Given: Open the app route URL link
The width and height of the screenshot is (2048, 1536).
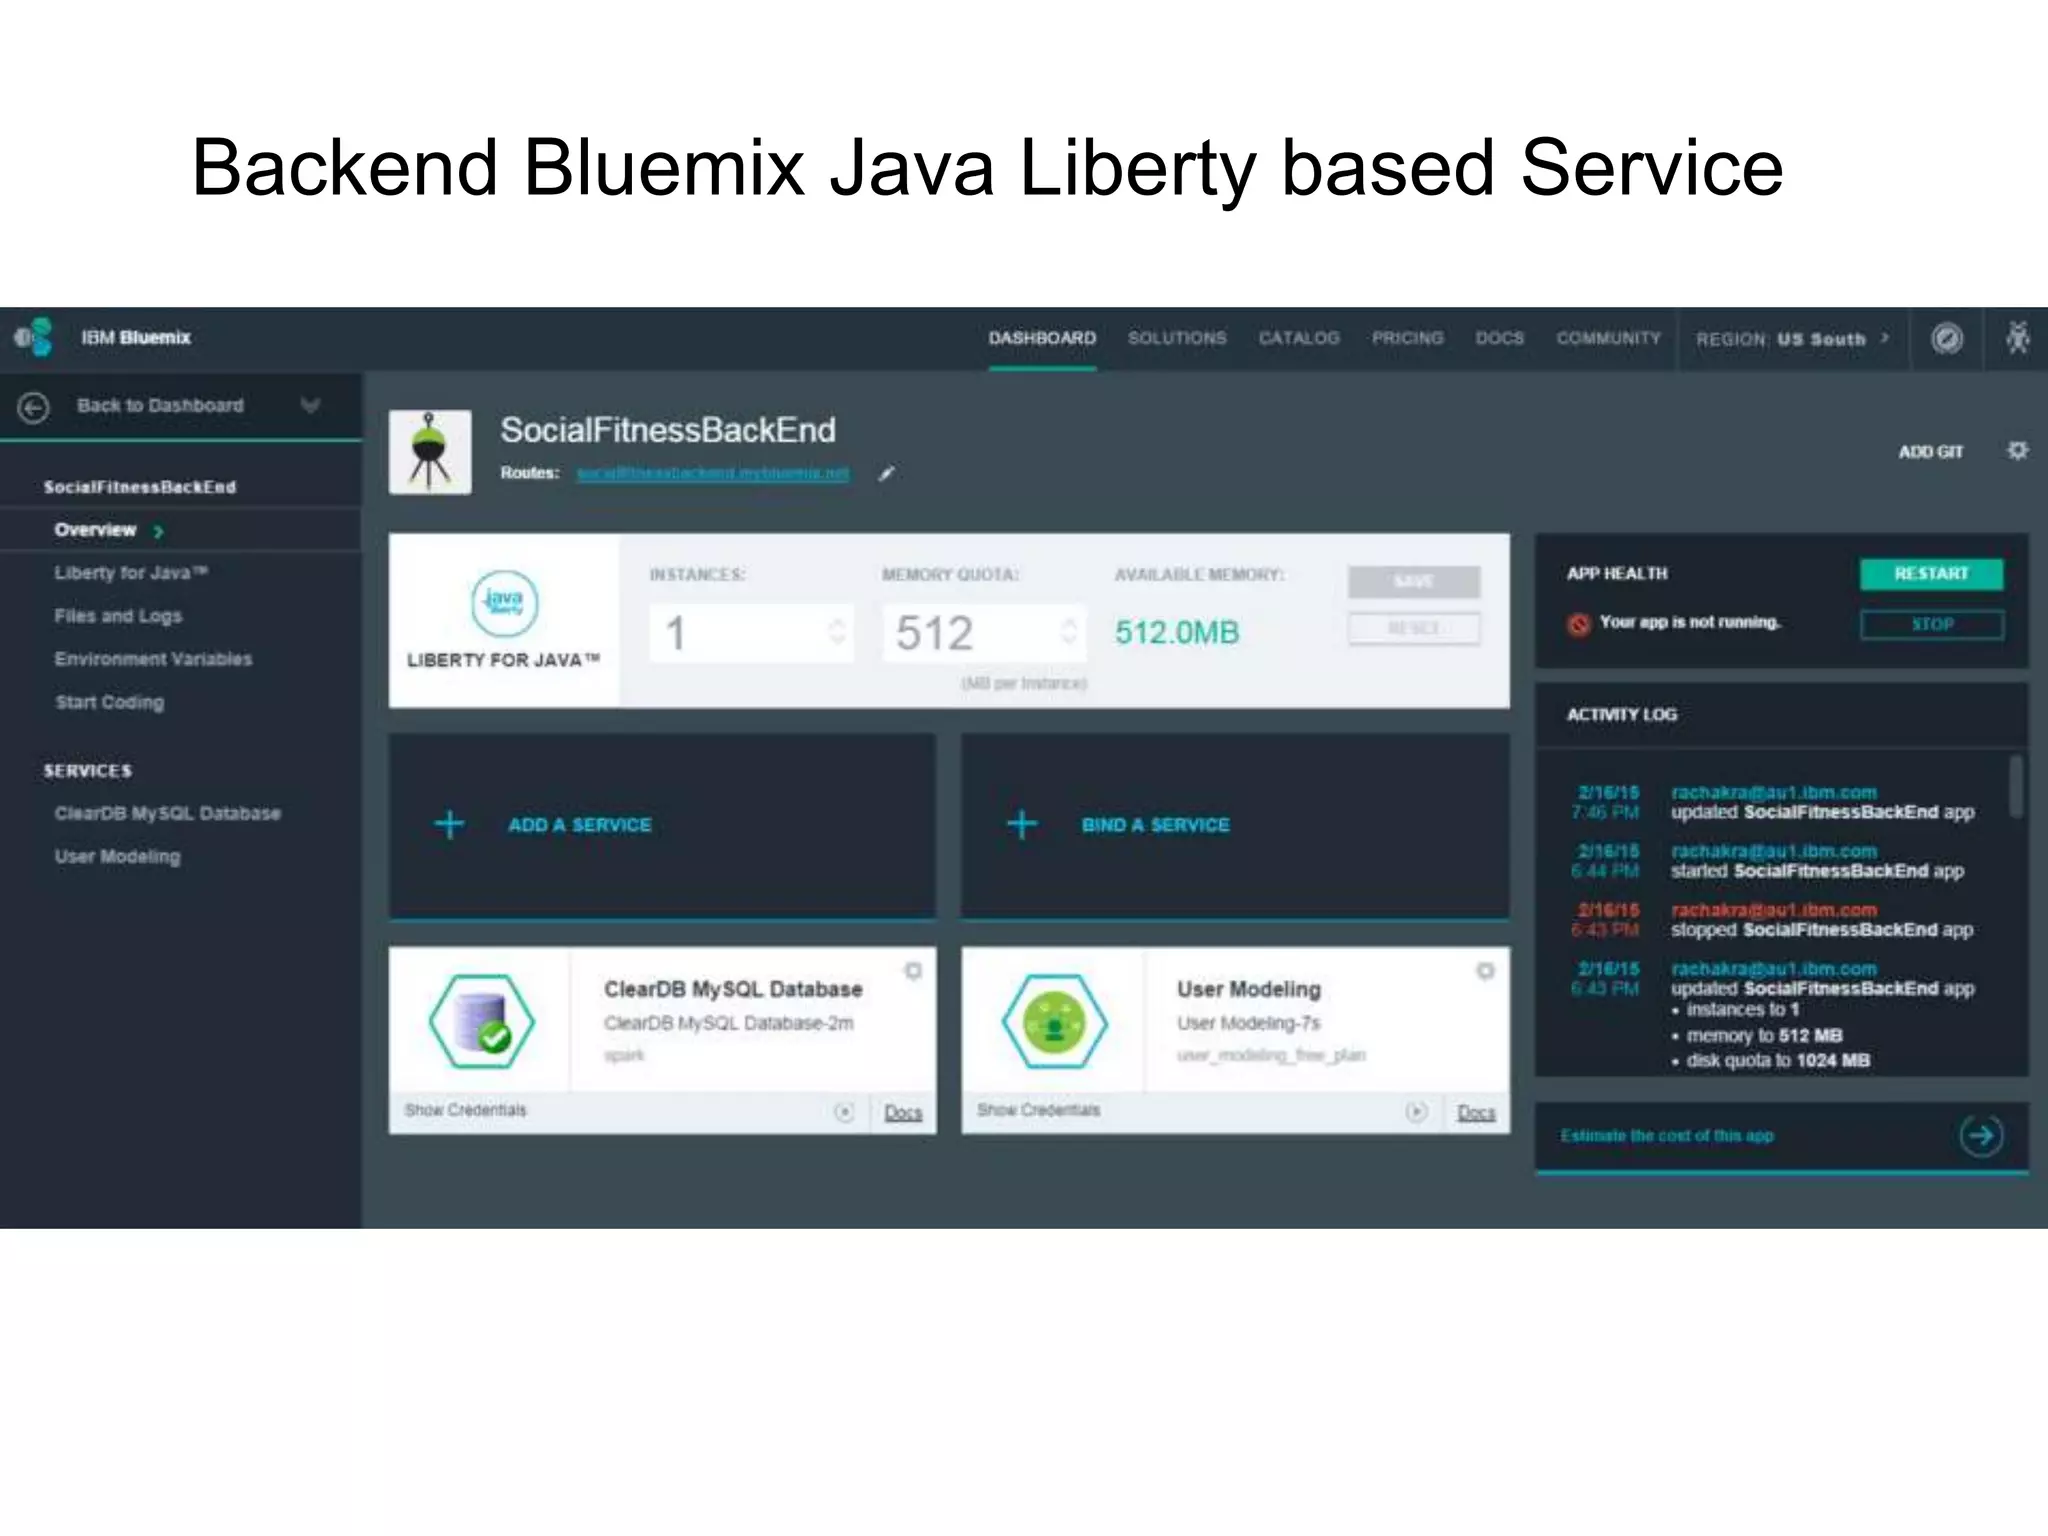Looking at the screenshot, I should point(713,472).
